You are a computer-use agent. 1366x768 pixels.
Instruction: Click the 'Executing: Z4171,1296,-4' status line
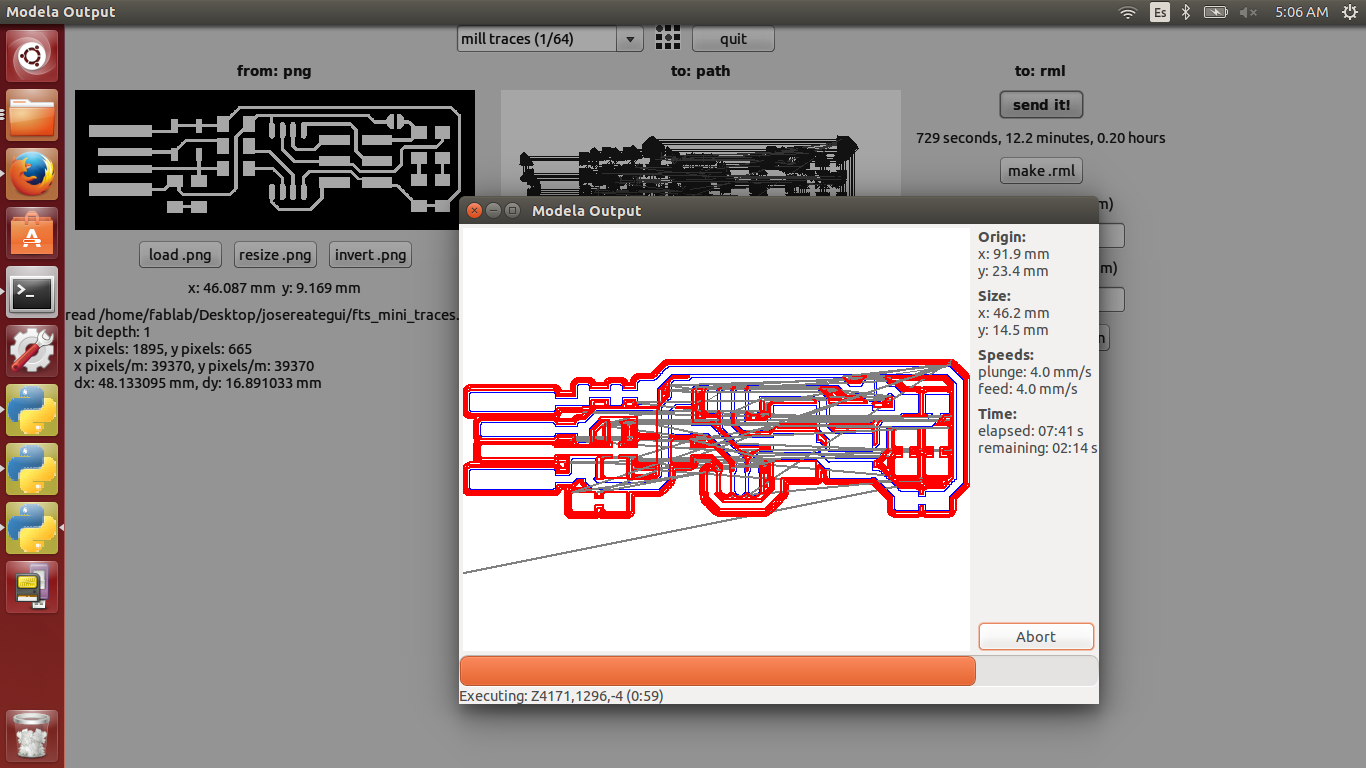click(561, 696)
